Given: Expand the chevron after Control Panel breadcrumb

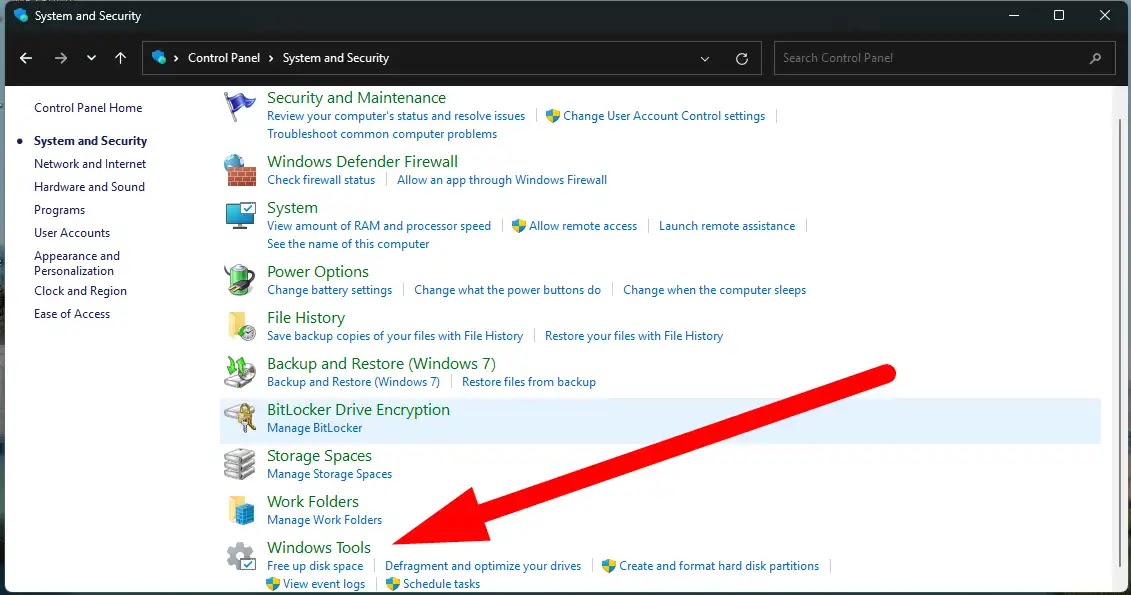Looking at the screenshot, I should click(x=271, y=58).
